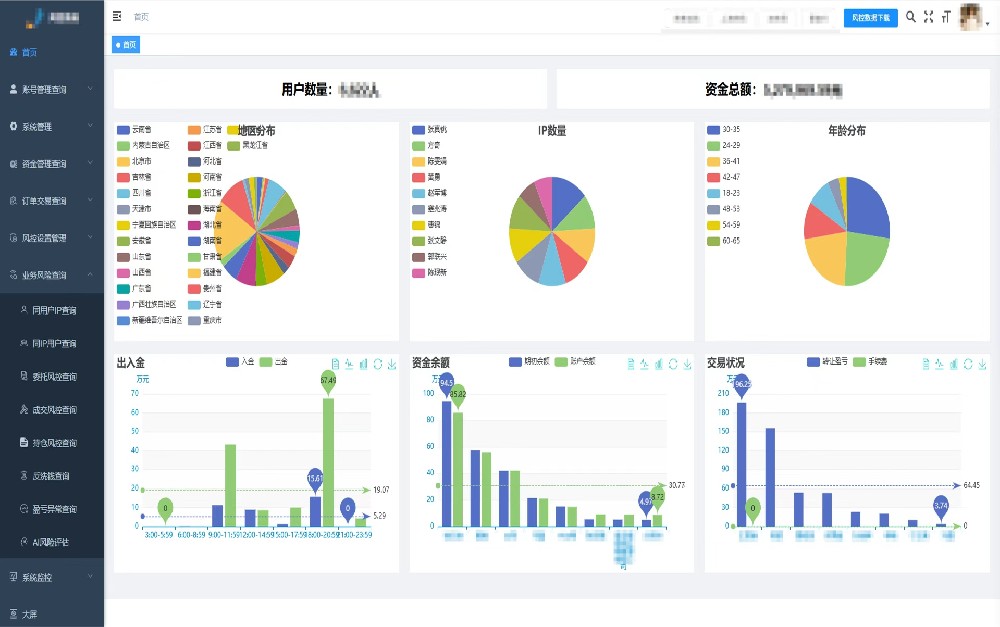The image size is (1000, 627).
Task: Click the tallest green bar in 出入金 chart
Action: 328,460
